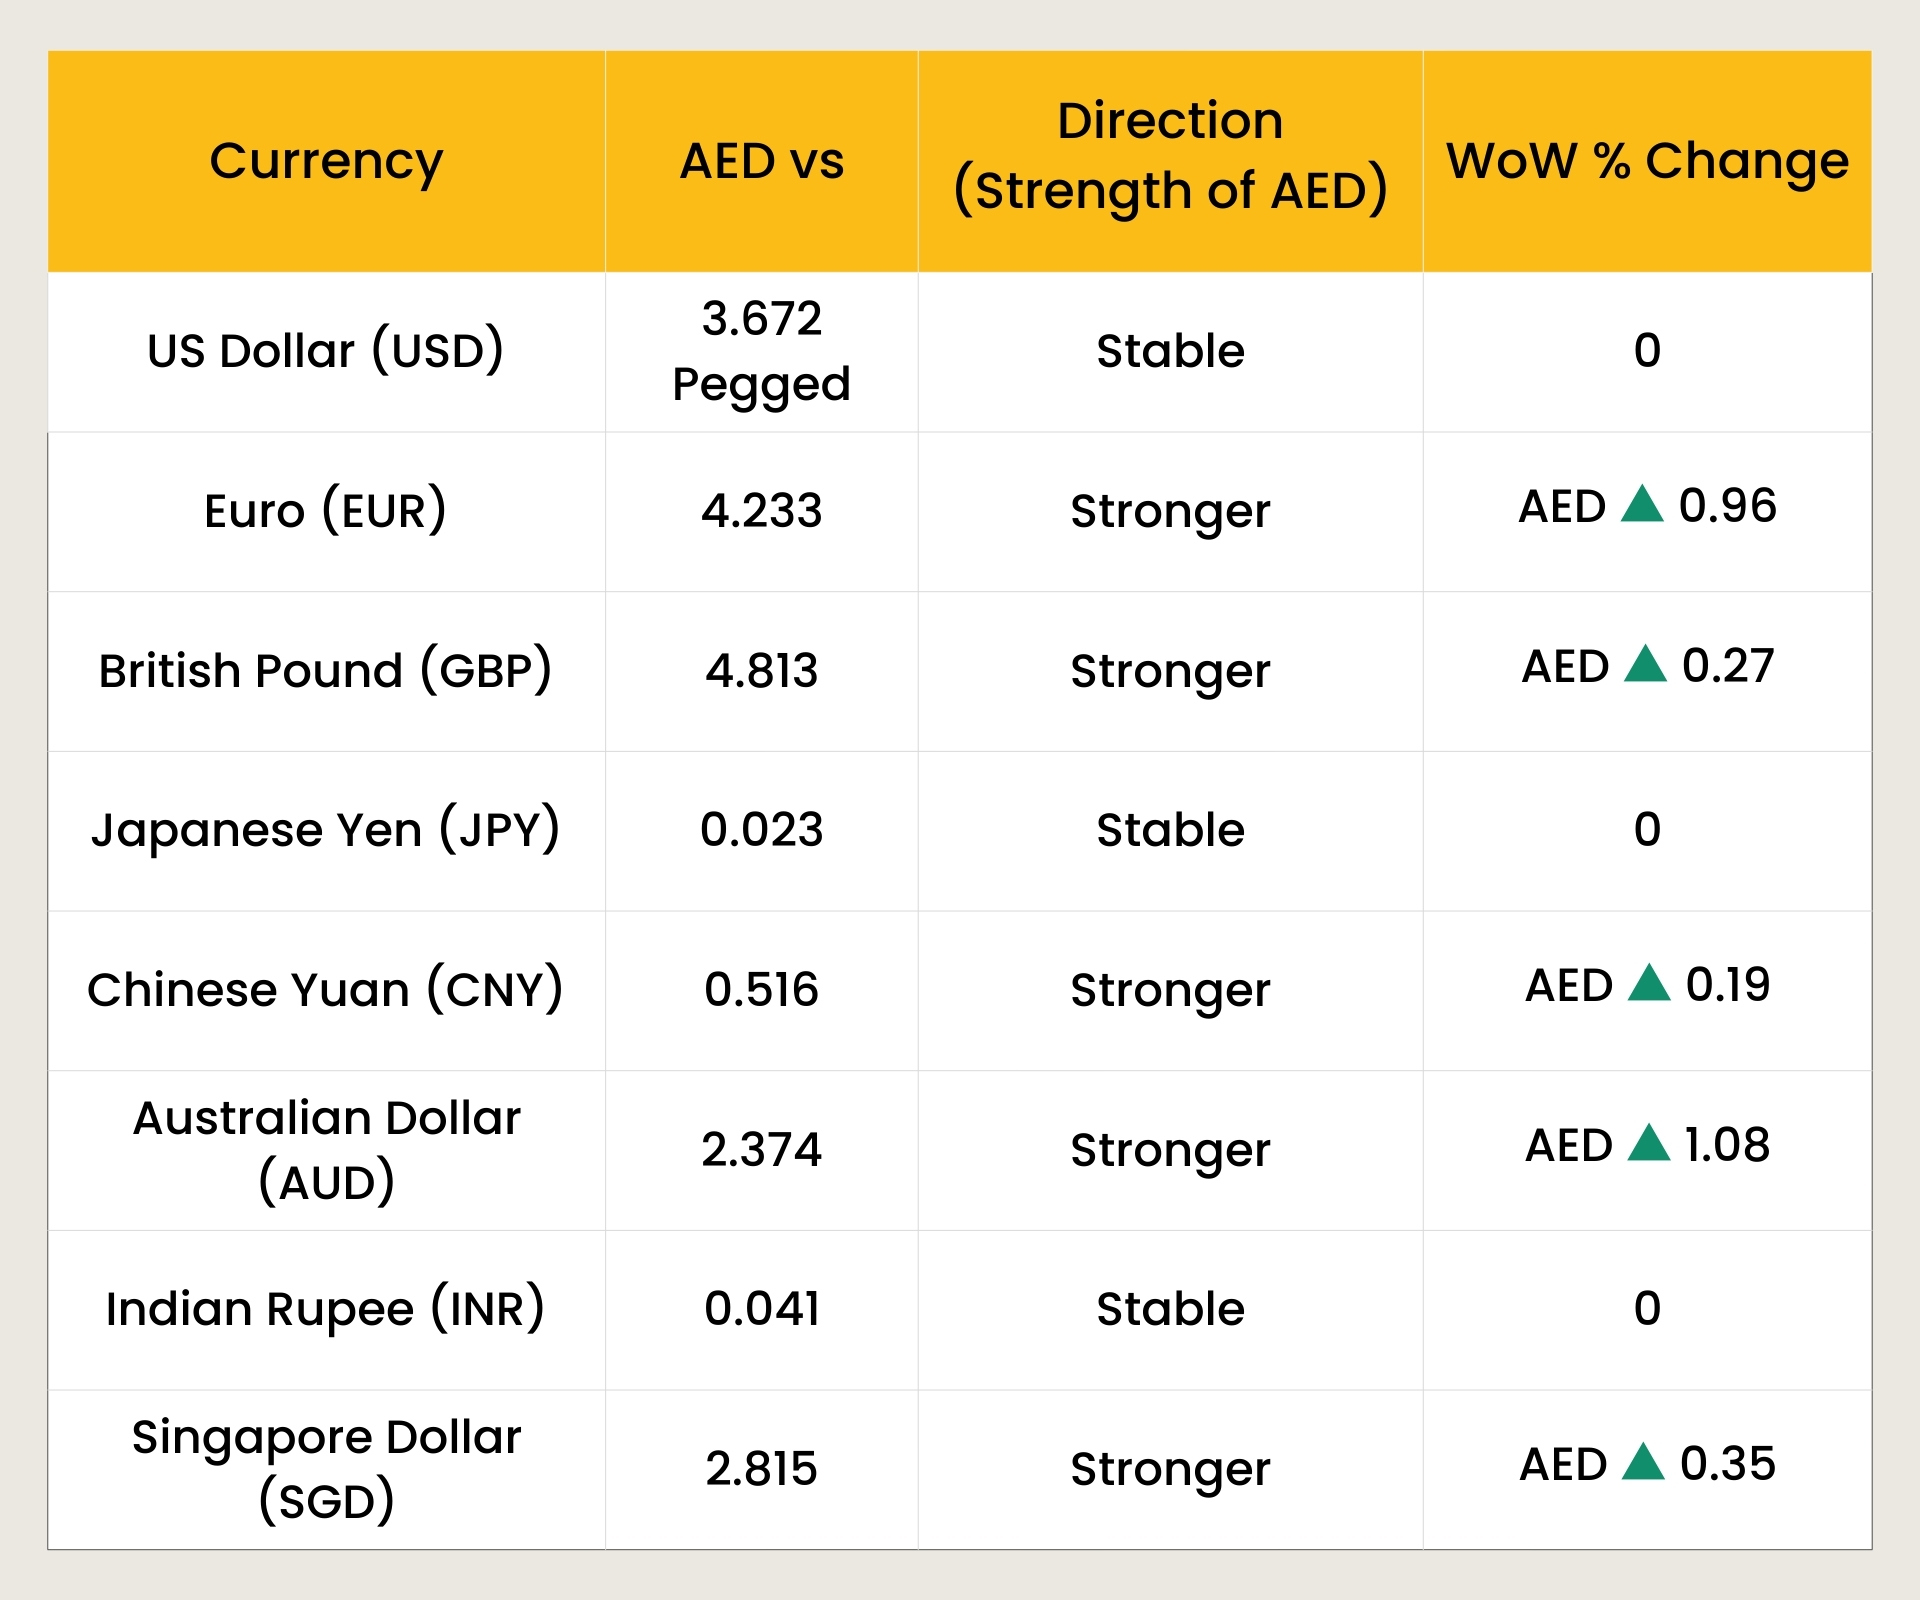Click the yellow header bar of the table
Viewport: 1920px width, 1600px height.
[960, 160]
